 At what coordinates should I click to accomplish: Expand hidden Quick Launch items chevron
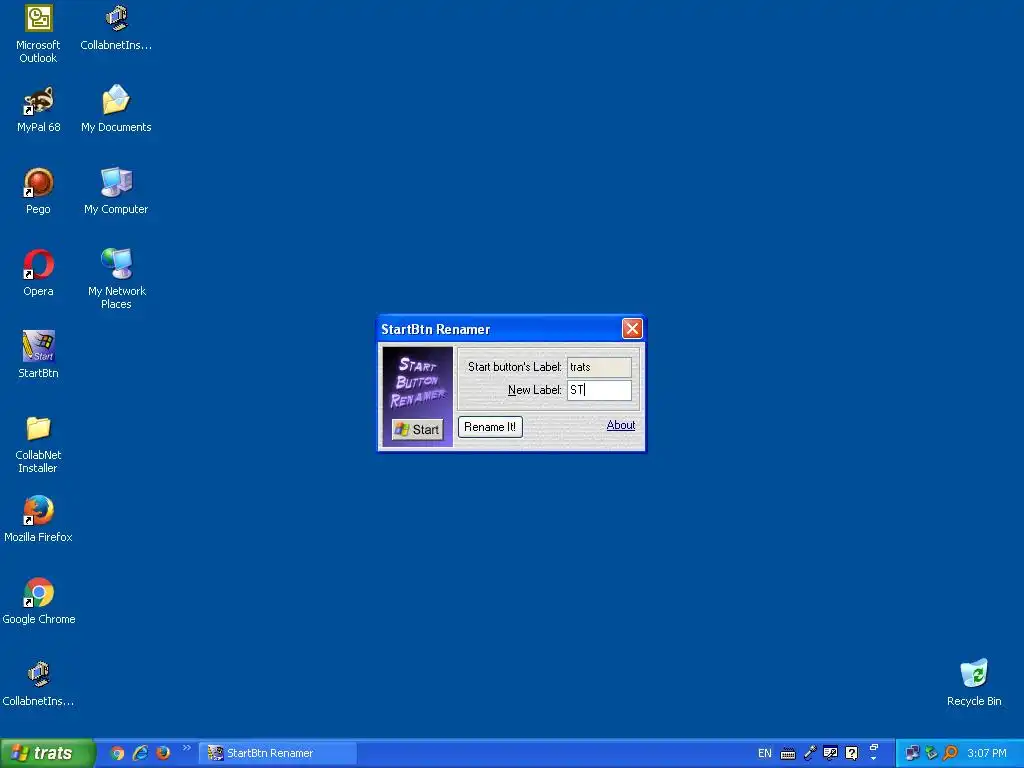click(187, 748)
